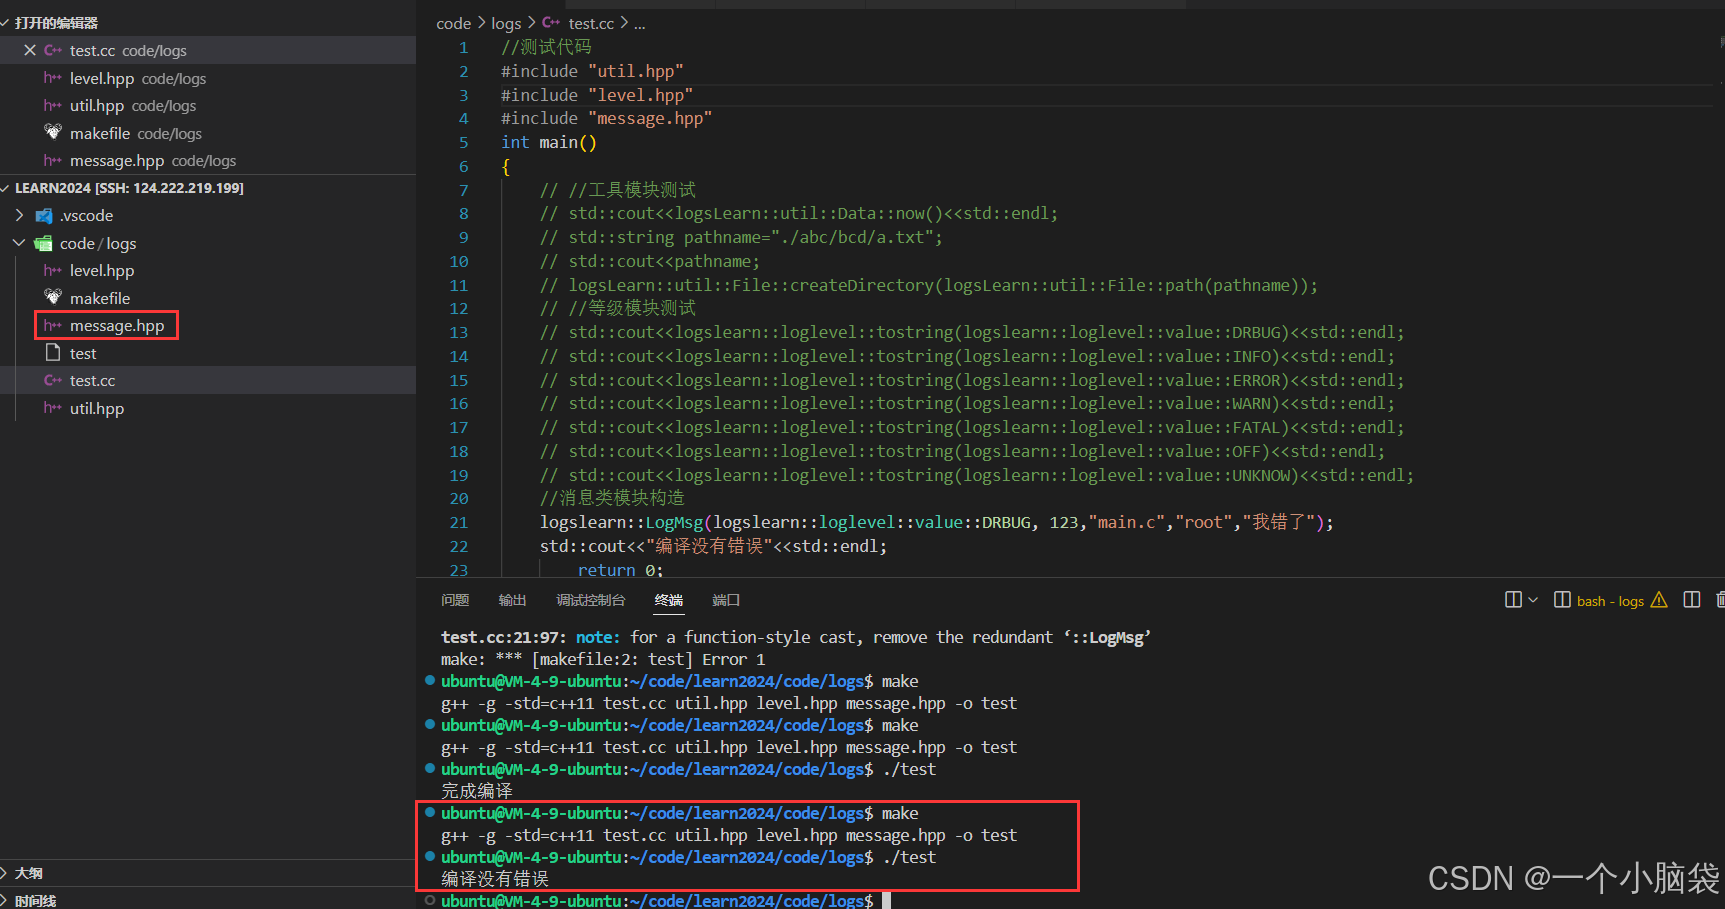Click the header icon of util.hpp code/logs entry

(x=53, y=105)
